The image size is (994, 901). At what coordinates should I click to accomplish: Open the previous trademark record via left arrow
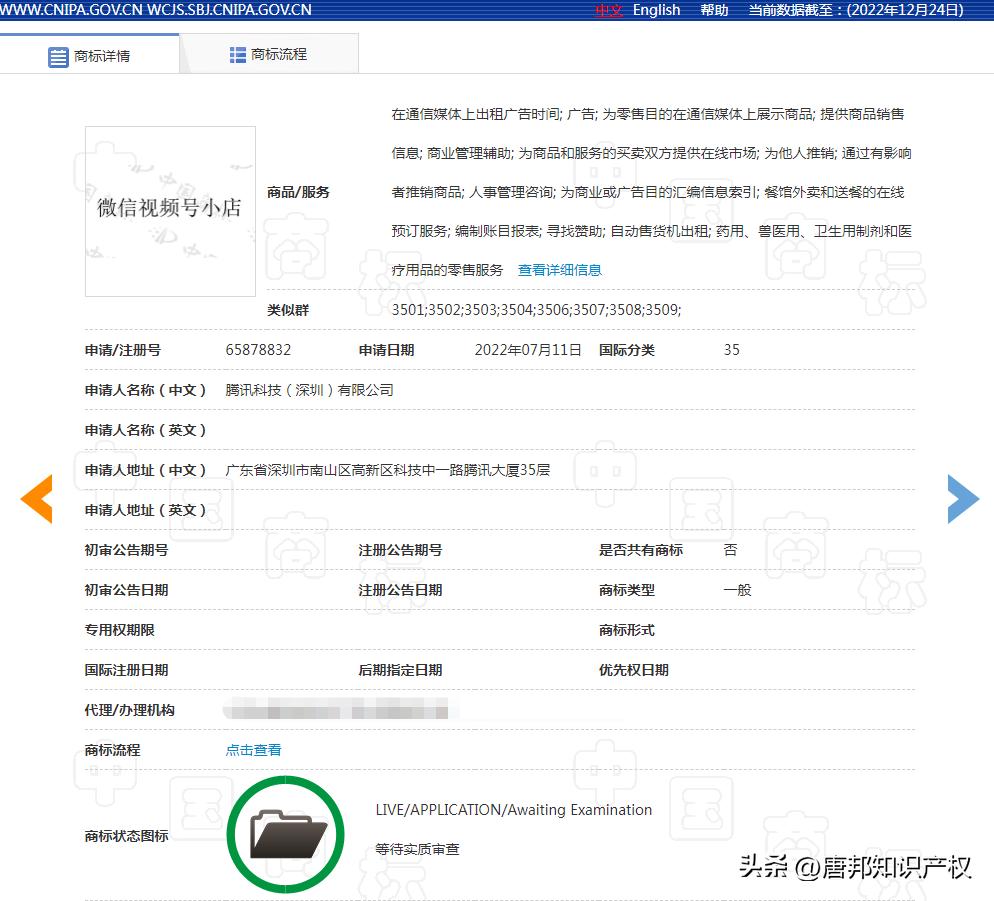pyautogui.click(x=37, y=498)
